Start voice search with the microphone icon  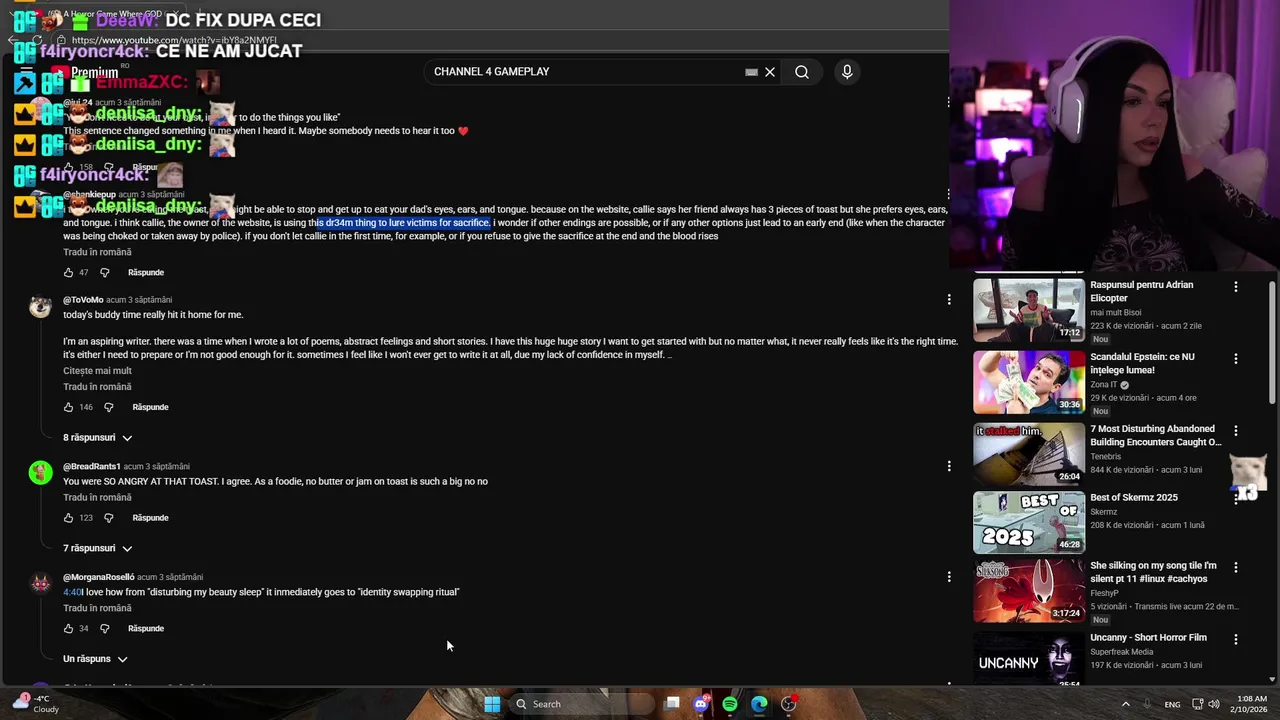tap(847, 72)
